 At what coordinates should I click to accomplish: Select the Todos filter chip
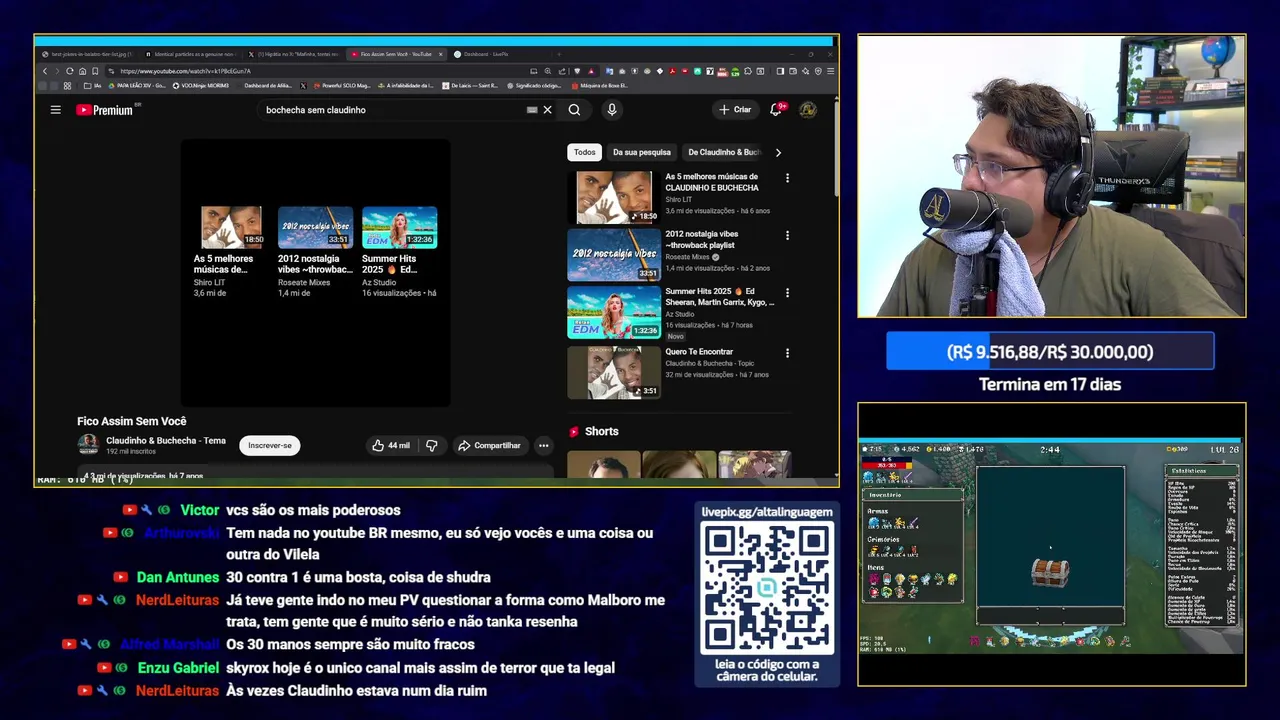[584, 152]
